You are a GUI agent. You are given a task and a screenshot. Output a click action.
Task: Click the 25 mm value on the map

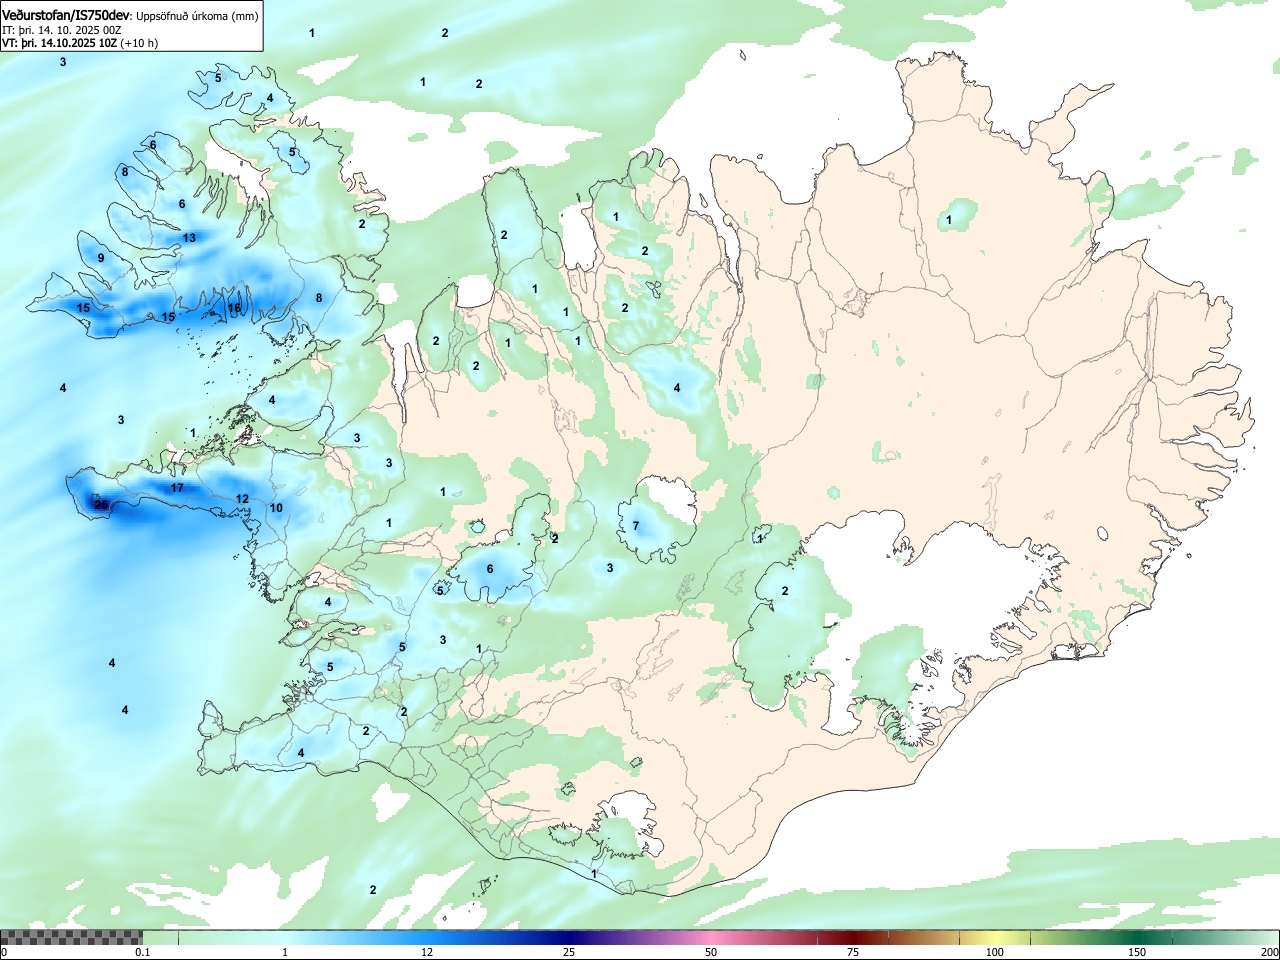pos(101,505)
